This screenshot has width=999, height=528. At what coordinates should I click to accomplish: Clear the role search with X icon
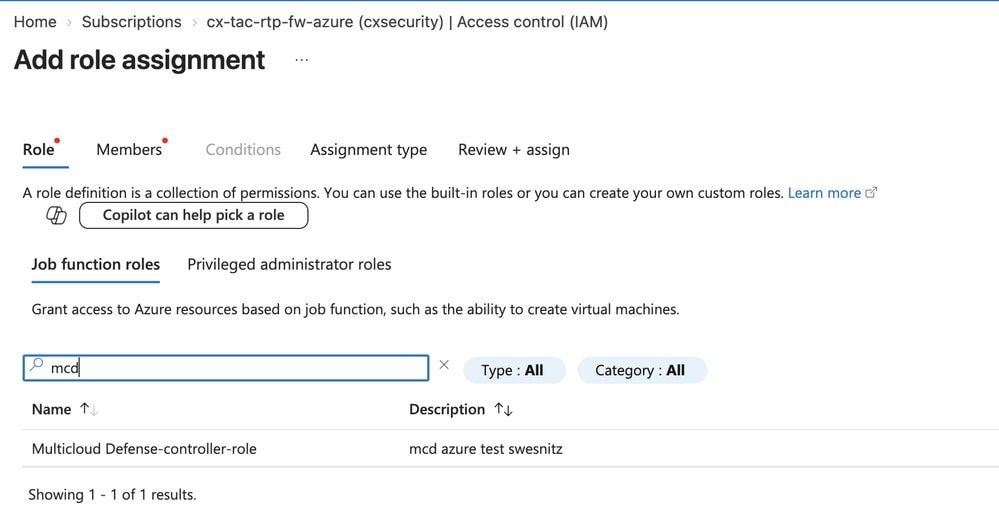coord(444,365)
